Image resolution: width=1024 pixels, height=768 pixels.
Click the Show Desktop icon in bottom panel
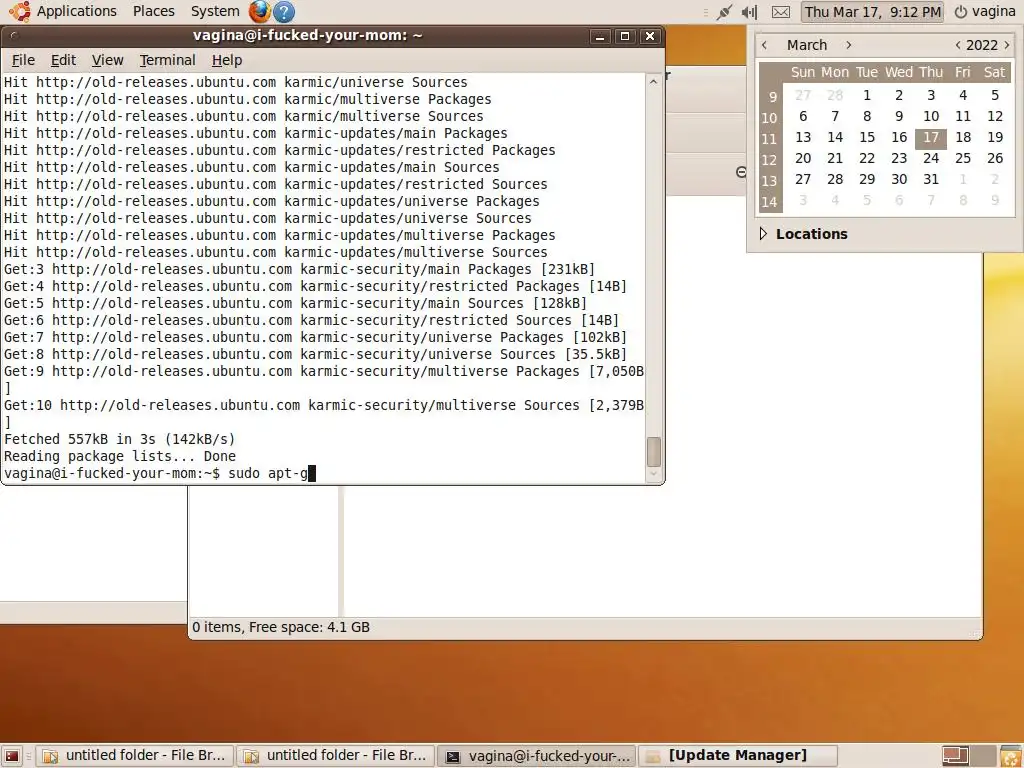pos(12,756)
